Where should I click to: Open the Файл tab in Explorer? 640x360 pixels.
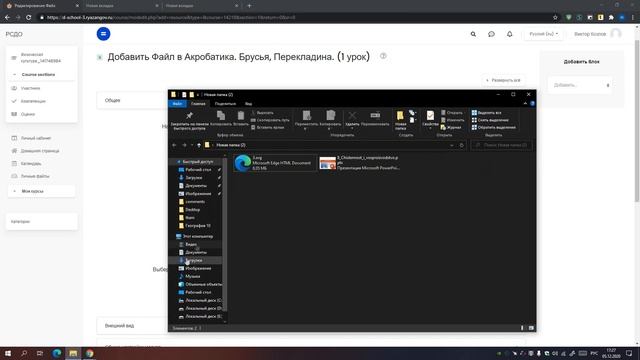177,104
